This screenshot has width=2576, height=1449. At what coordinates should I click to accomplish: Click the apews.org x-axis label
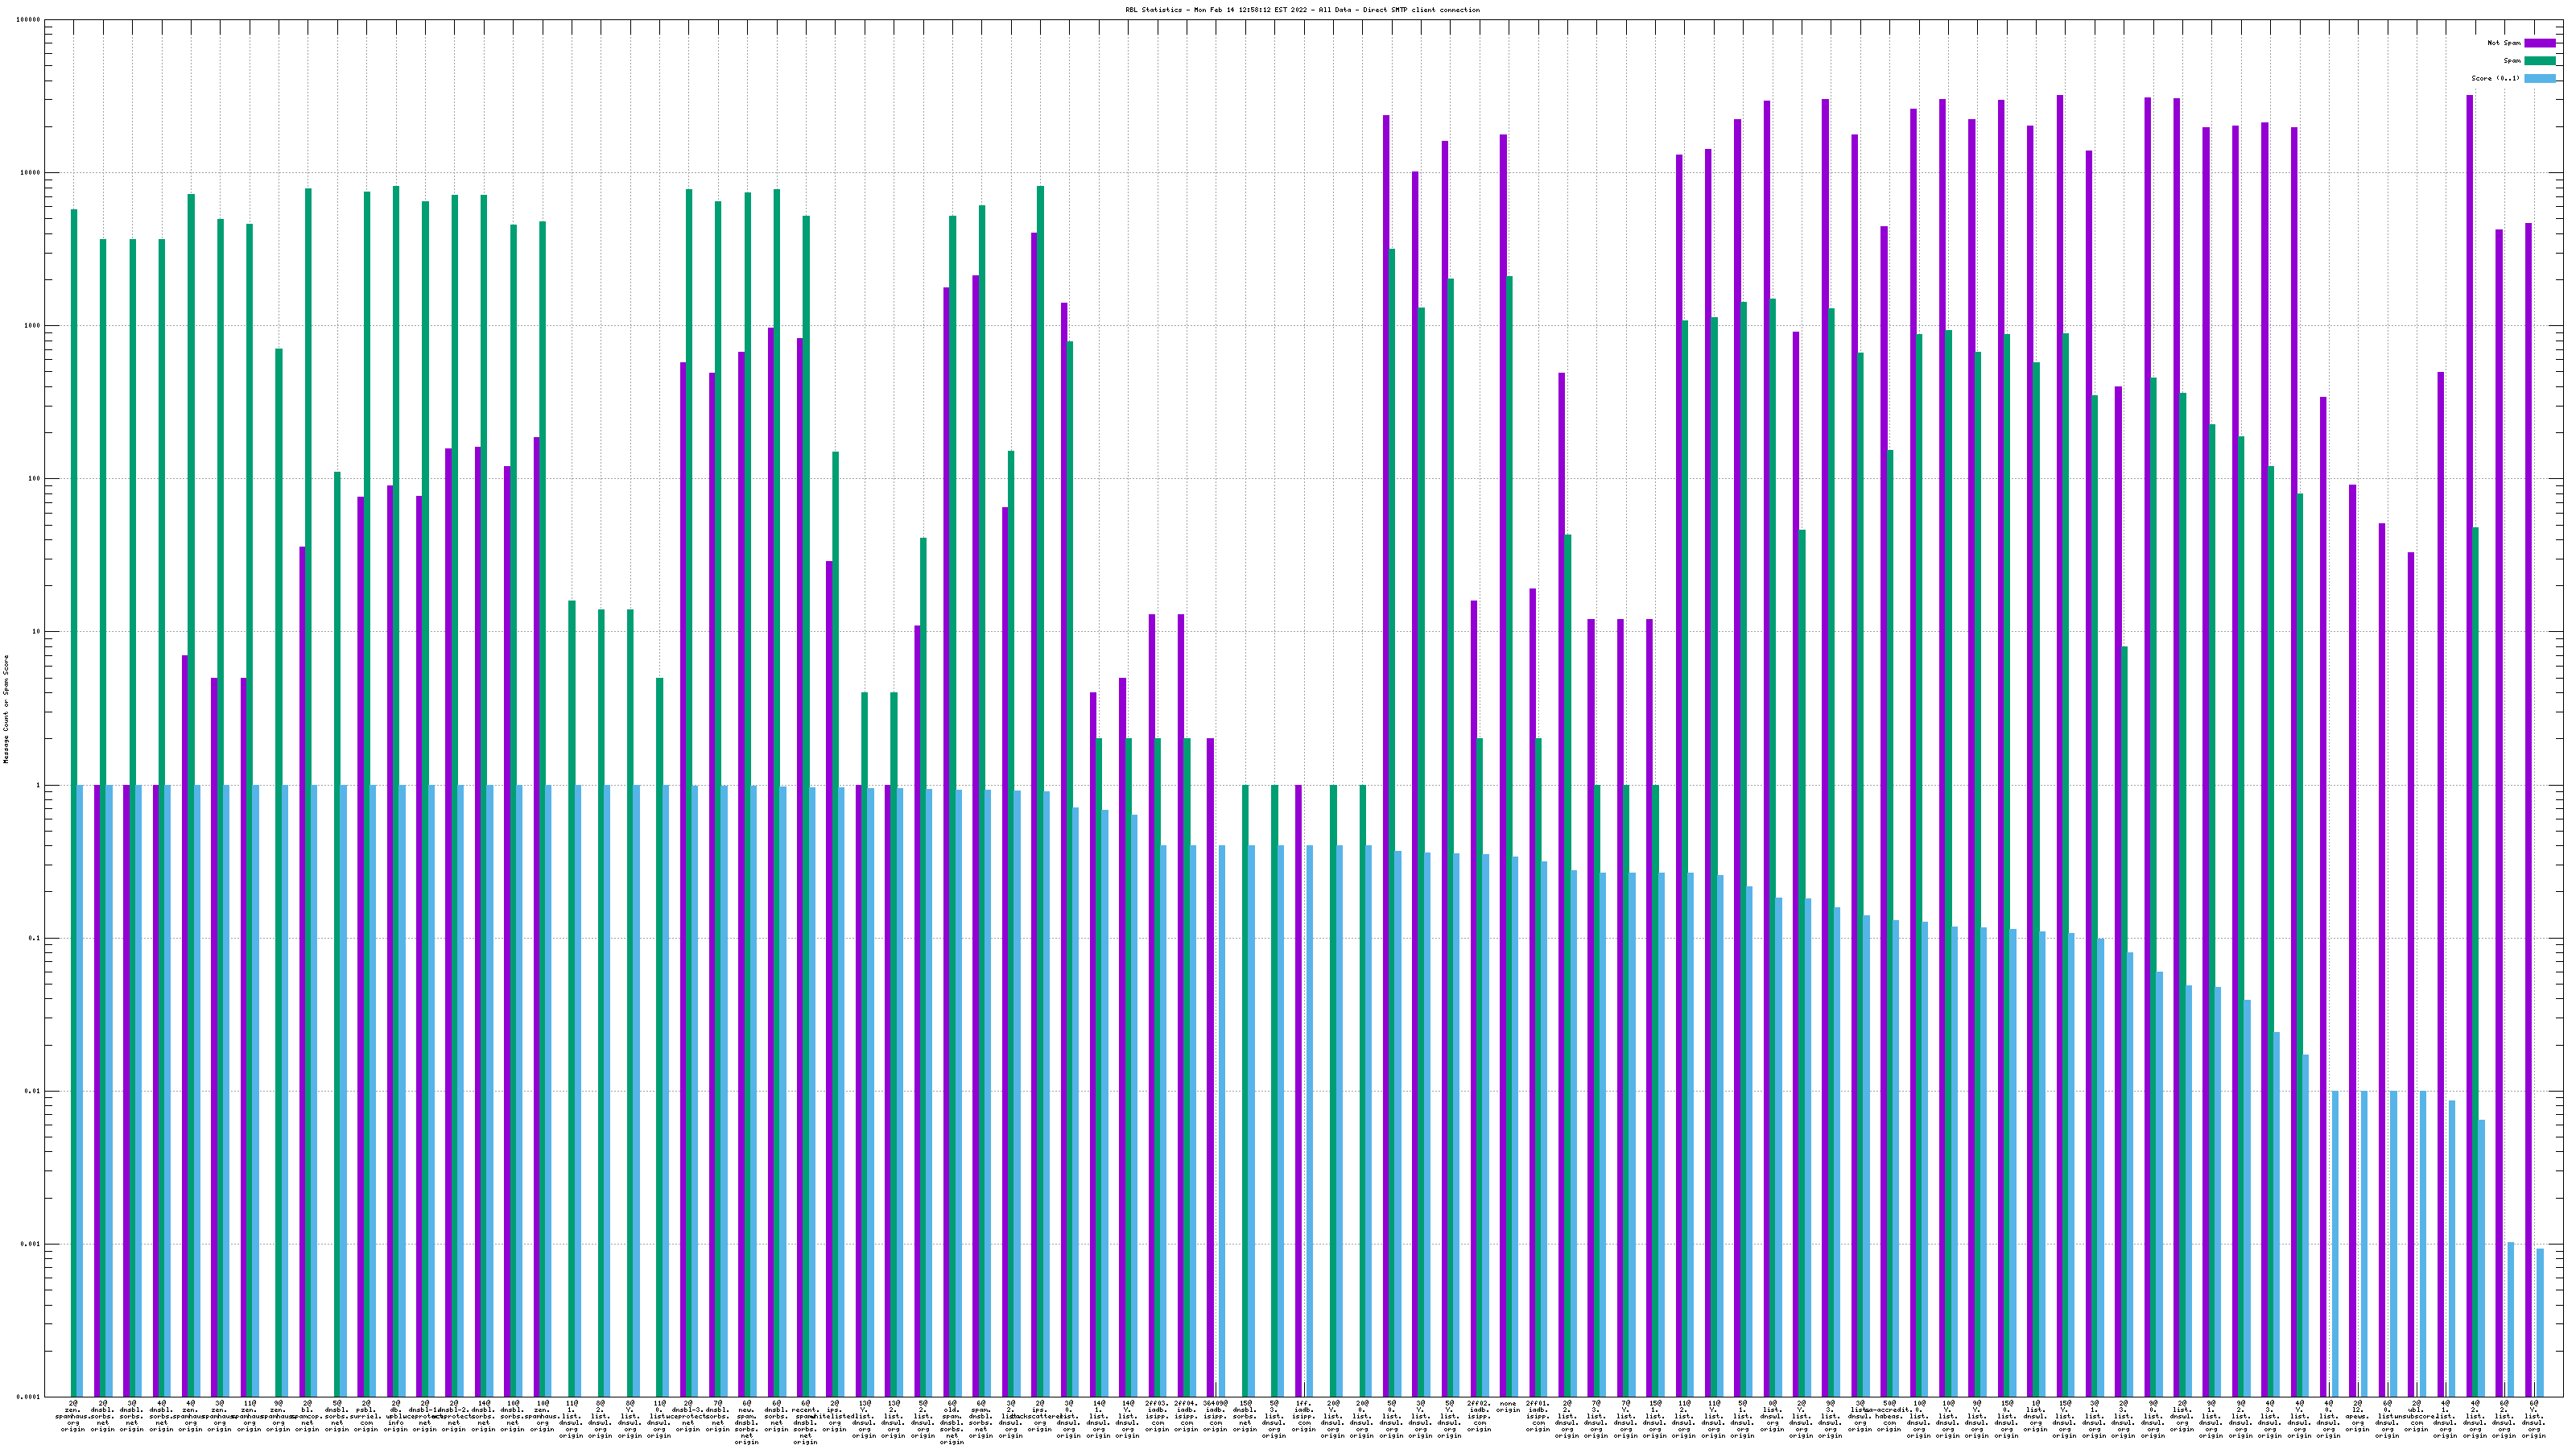tap(2357, 1416)
